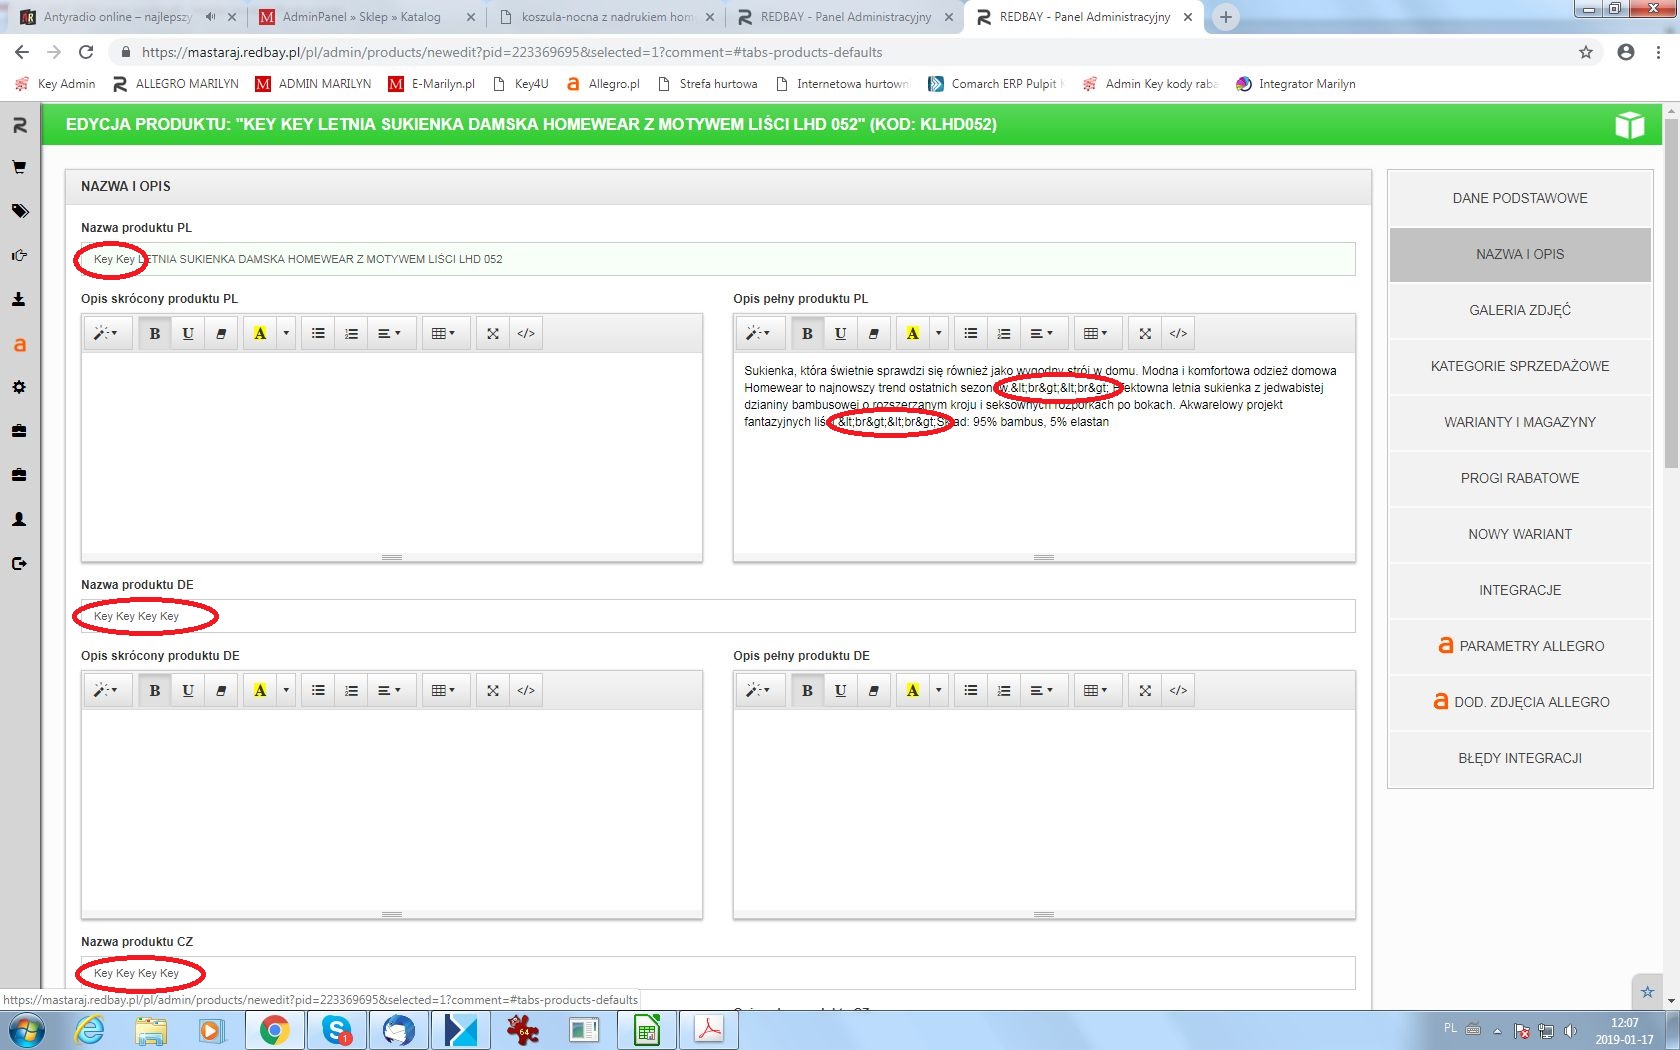Image resolution: width=1680 pixels, height=1050 pixels.
Task: Toggle code view in Opis skrócony PL editor
Action: point(526,333)
